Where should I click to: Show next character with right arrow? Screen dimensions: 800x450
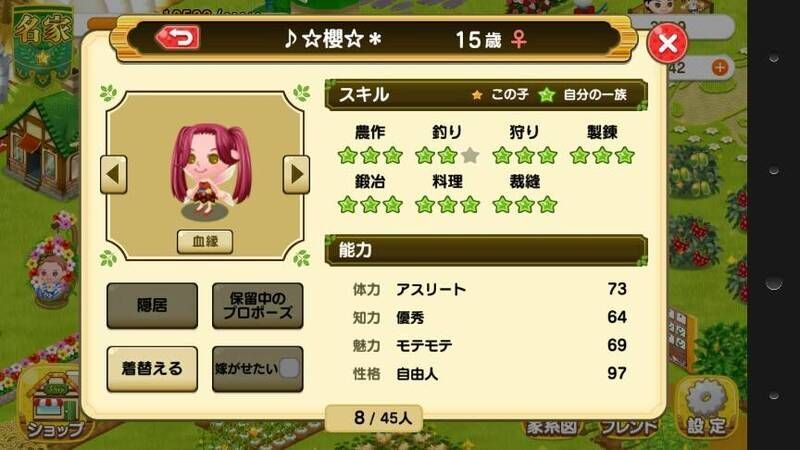click(296, 174)
